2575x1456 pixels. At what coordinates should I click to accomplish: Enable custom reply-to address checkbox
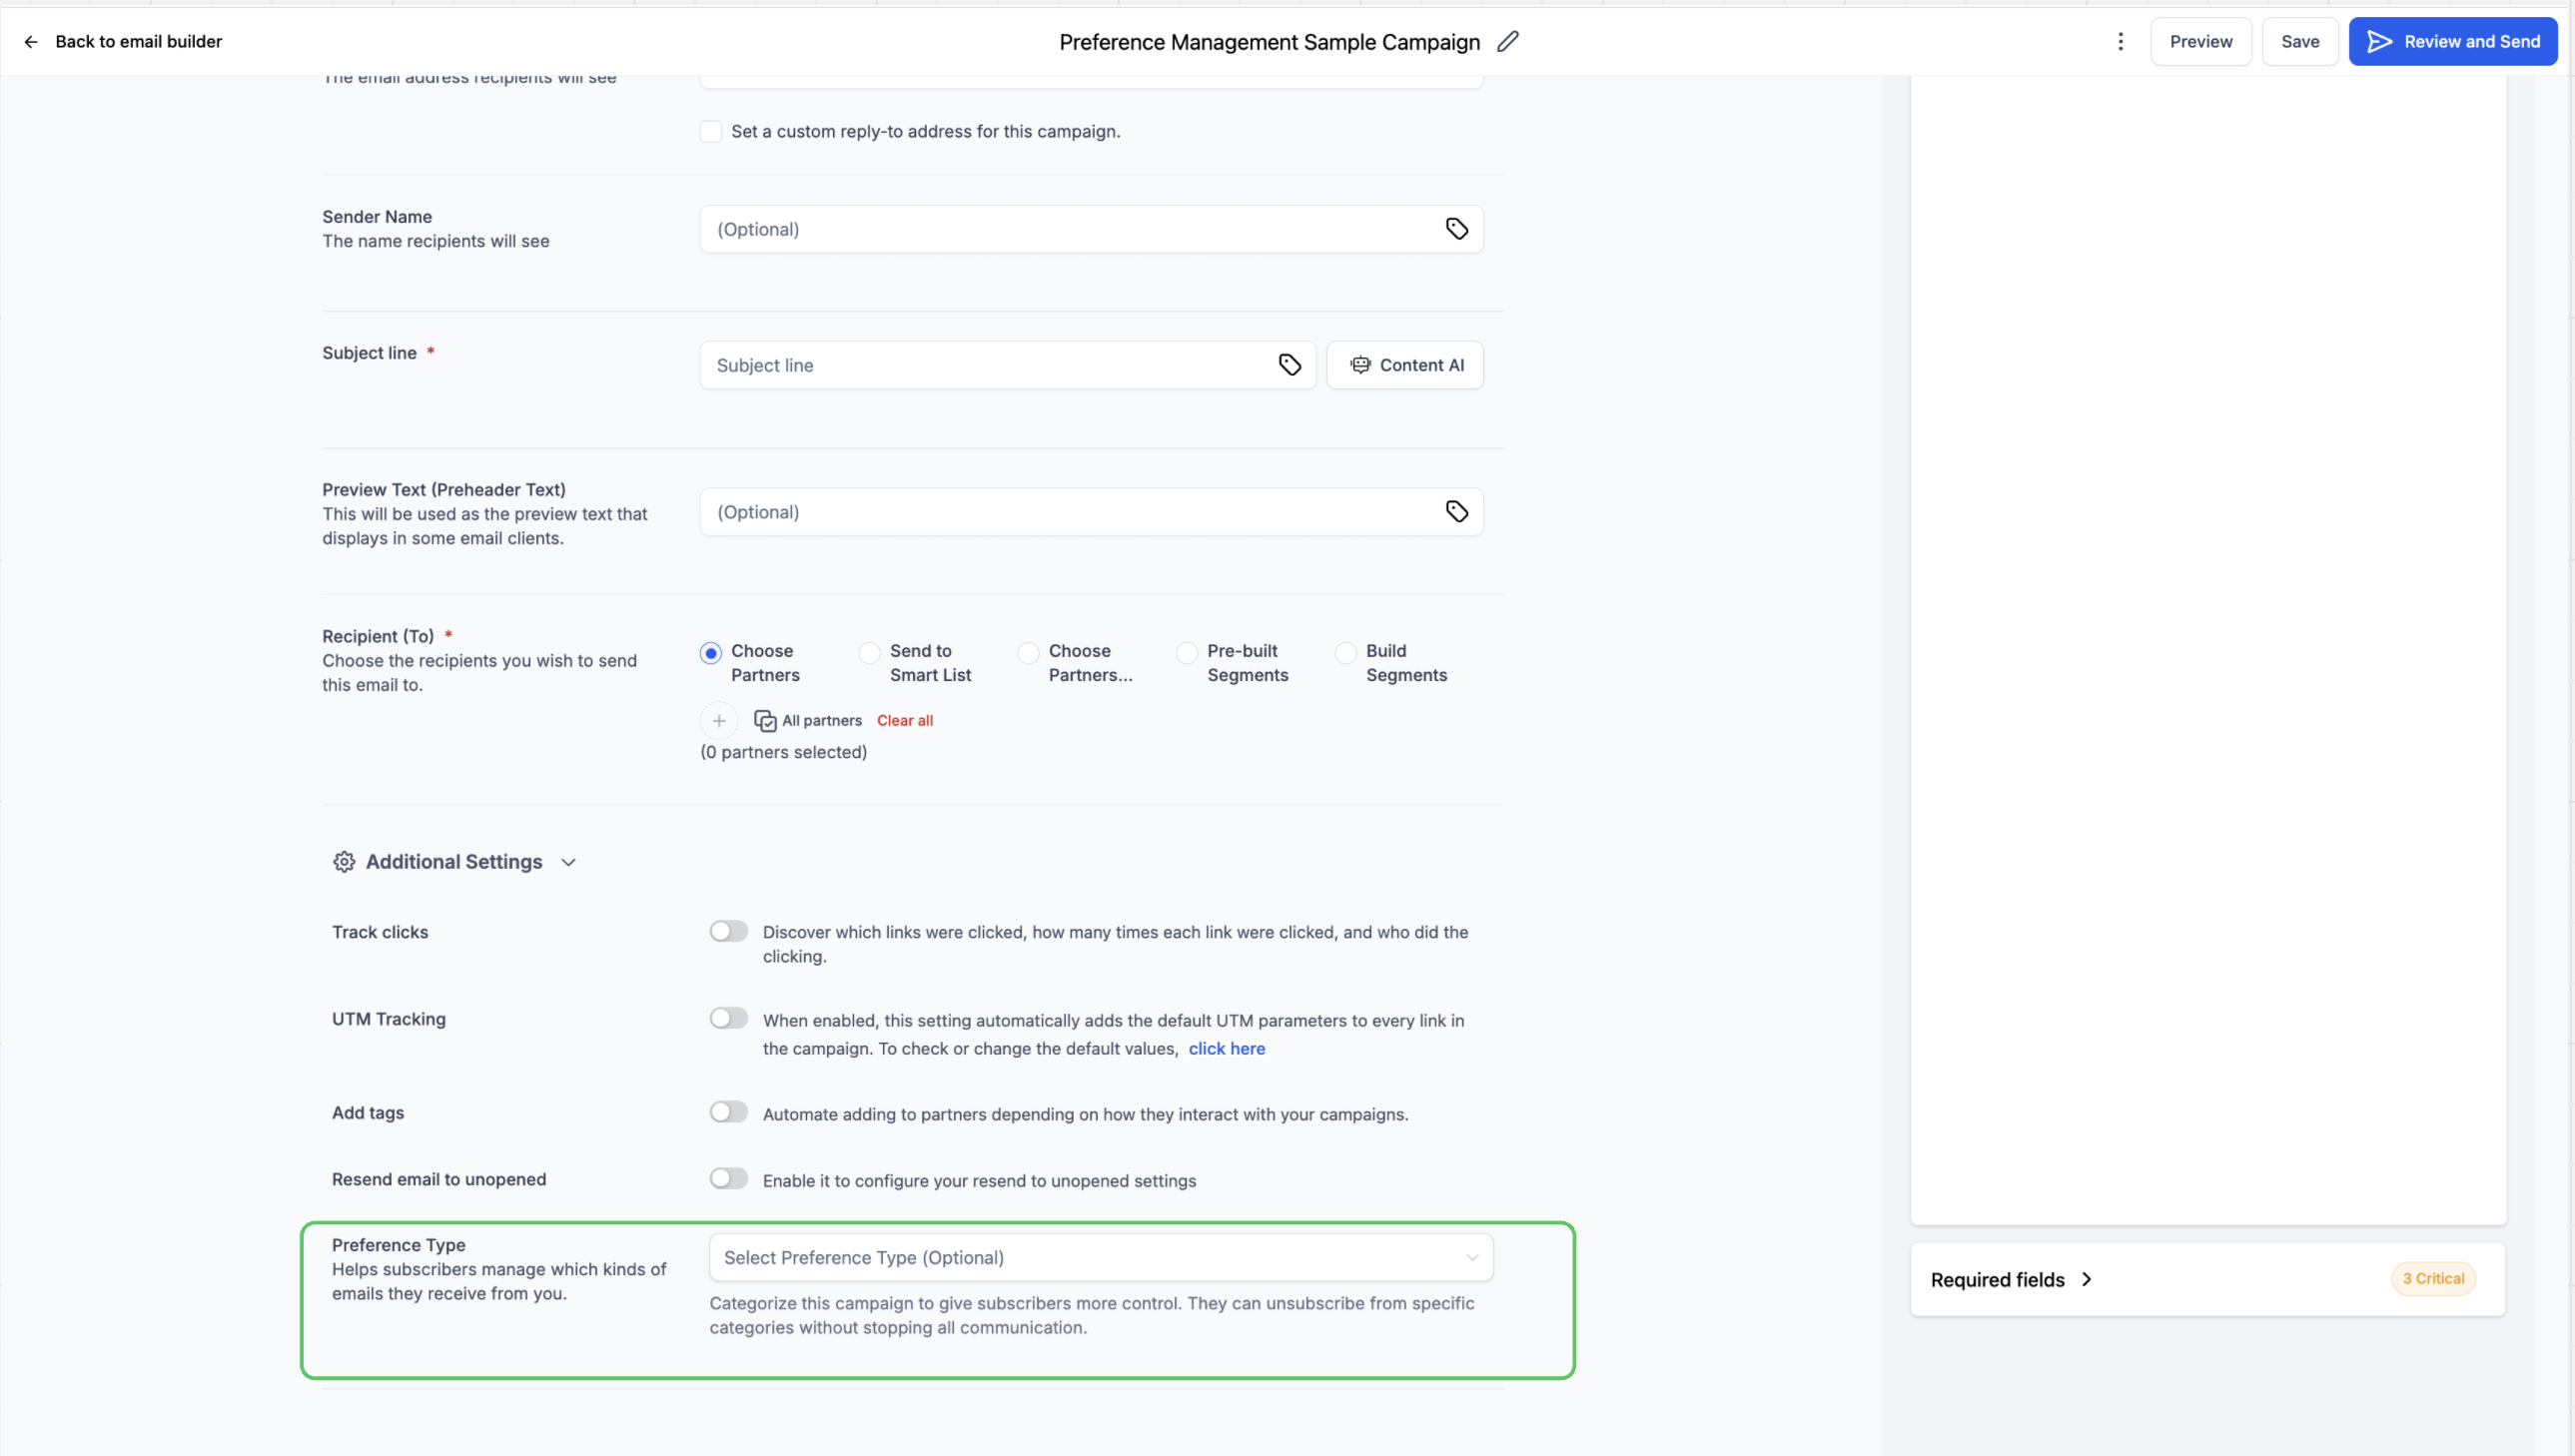coord(710,132)
